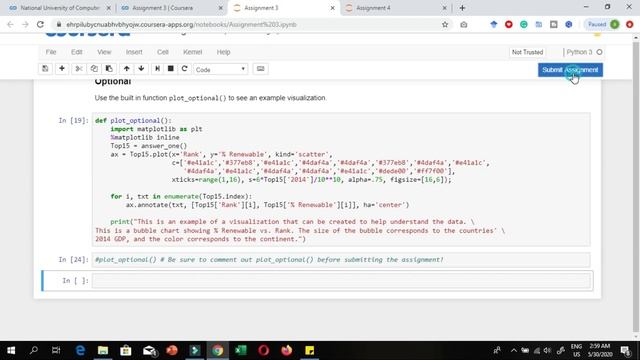Move selected cell down arrow
The height and width of the screenshot is (360, 640).
coord(141,69)
